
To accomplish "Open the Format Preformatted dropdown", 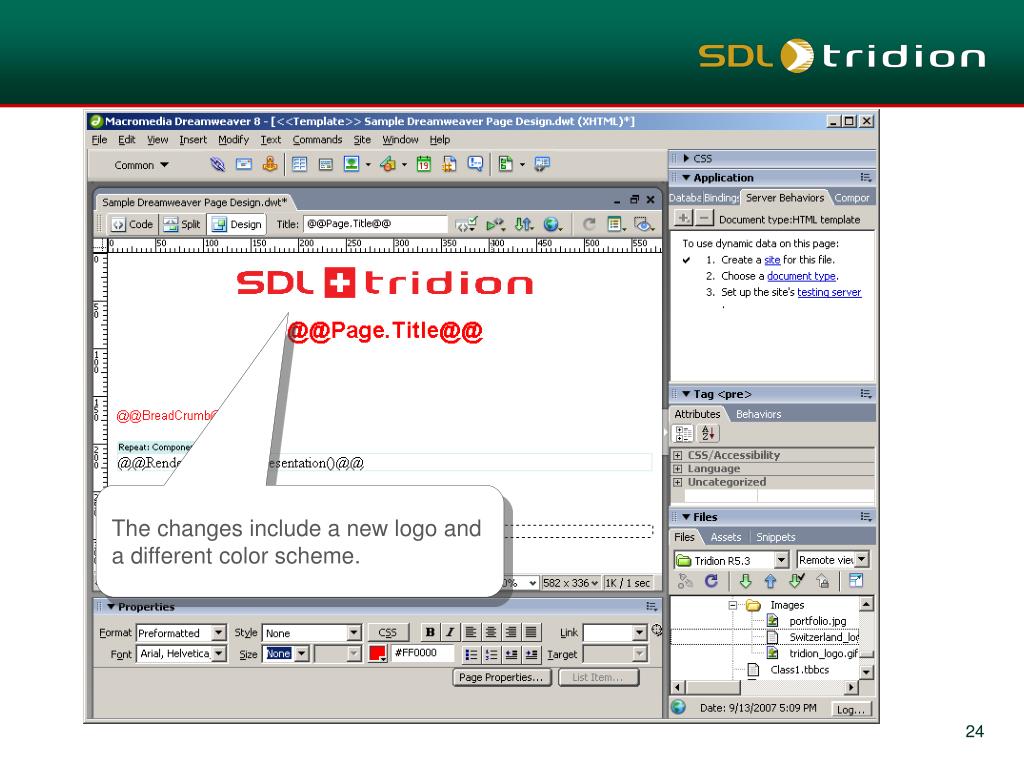I will (x=219, y=633).
